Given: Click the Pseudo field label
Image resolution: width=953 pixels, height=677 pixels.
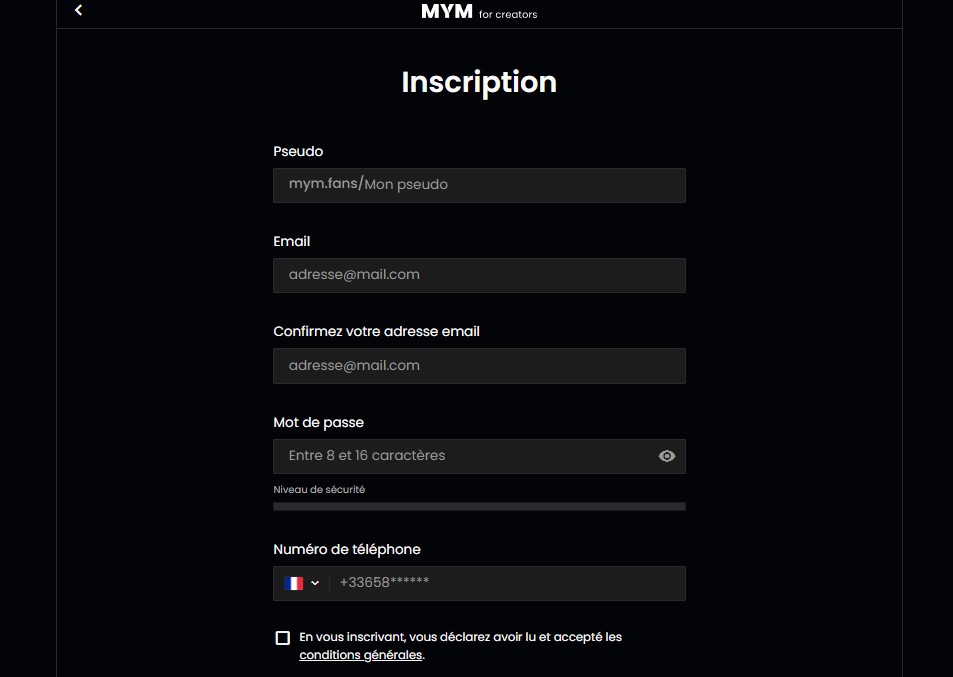Looking at the screenshot, I should [x=298, y=152].
